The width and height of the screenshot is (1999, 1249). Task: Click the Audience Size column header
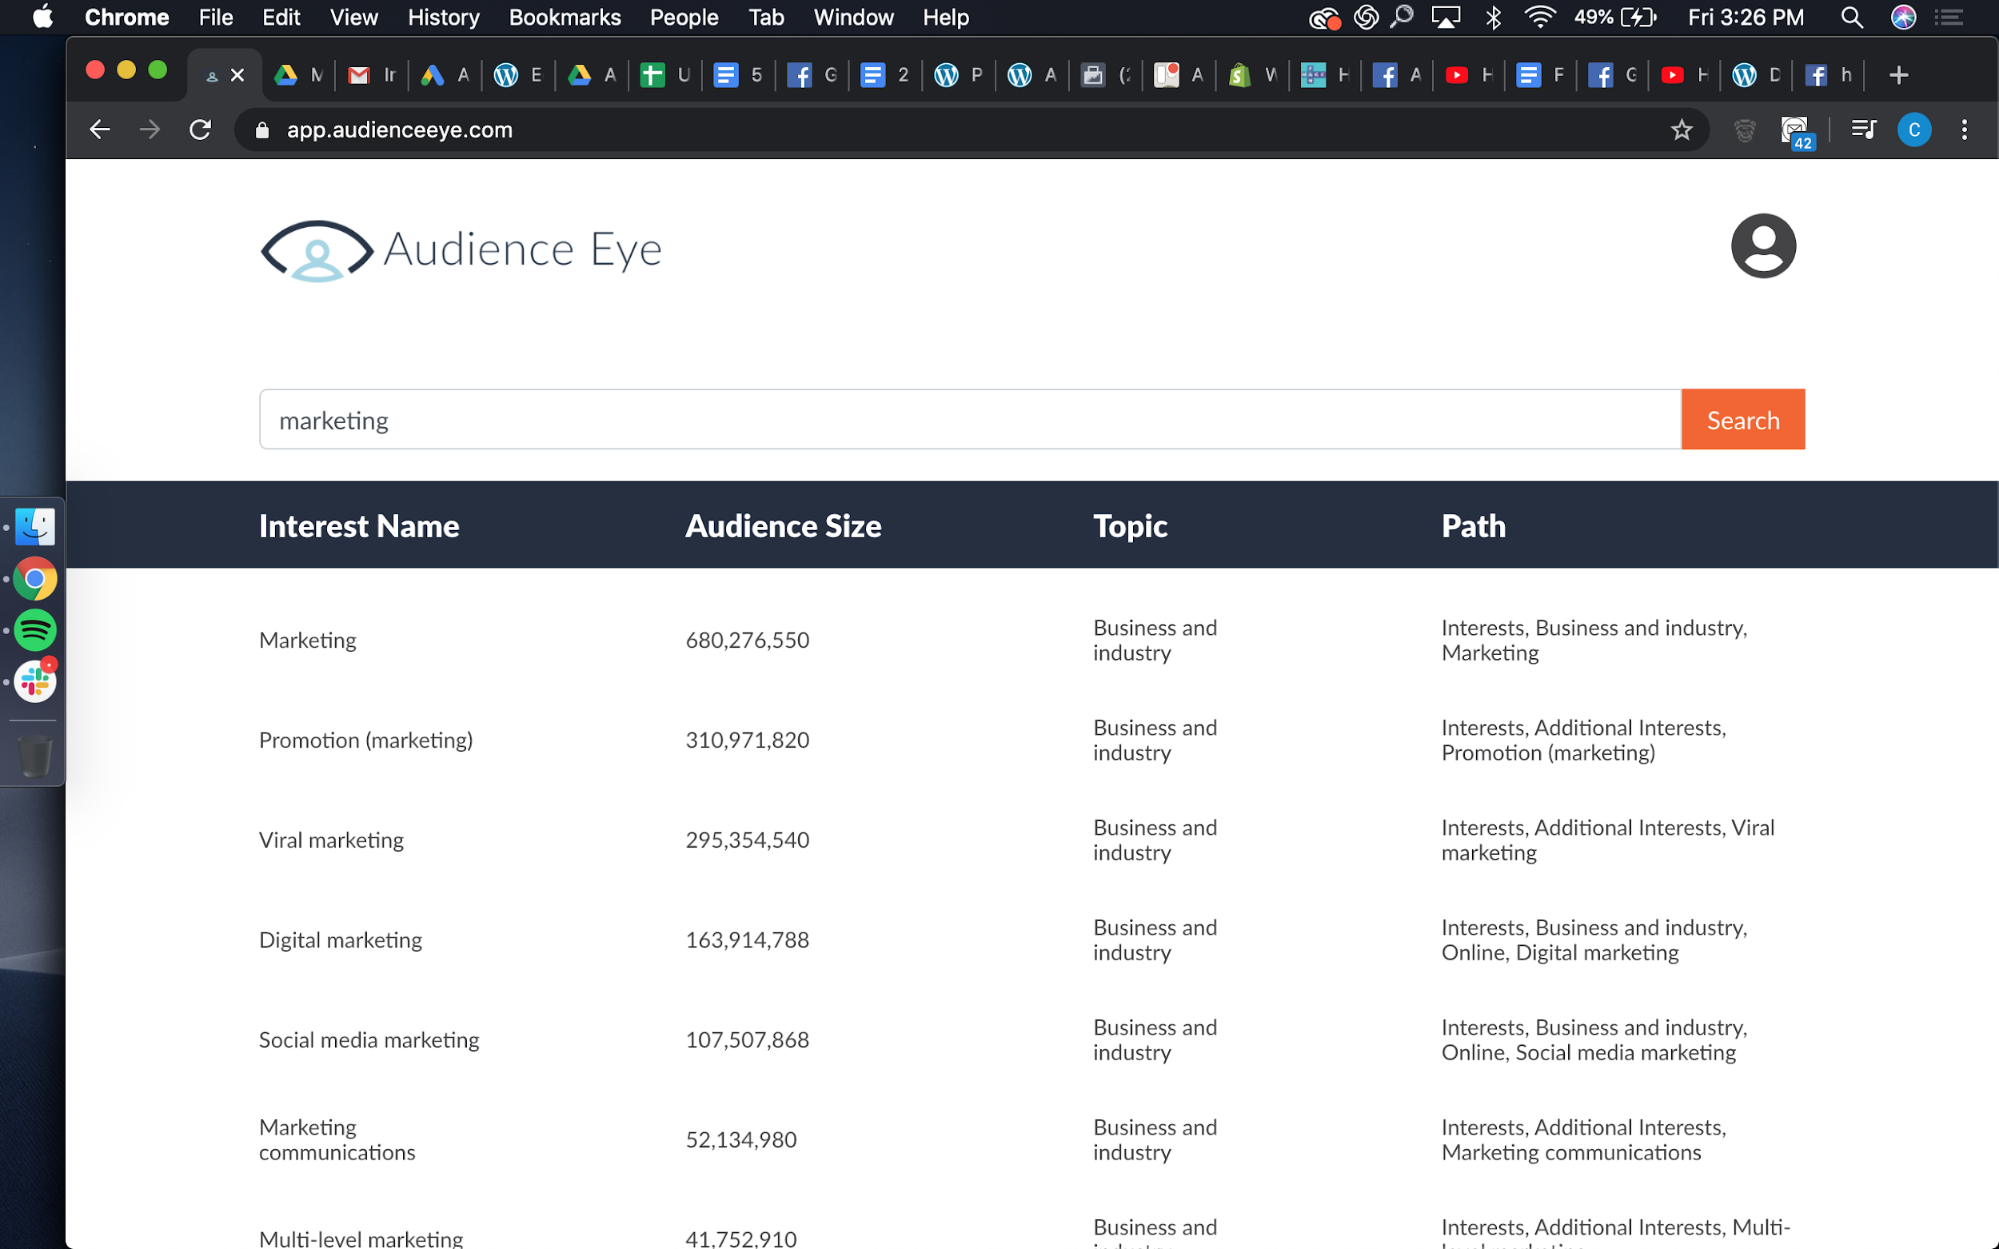(782, 524)
